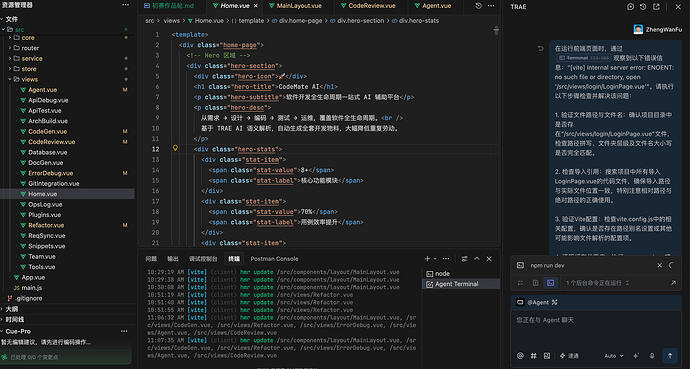Click the undo arrow beside chat message
The image size is (690, 369).
541,48
